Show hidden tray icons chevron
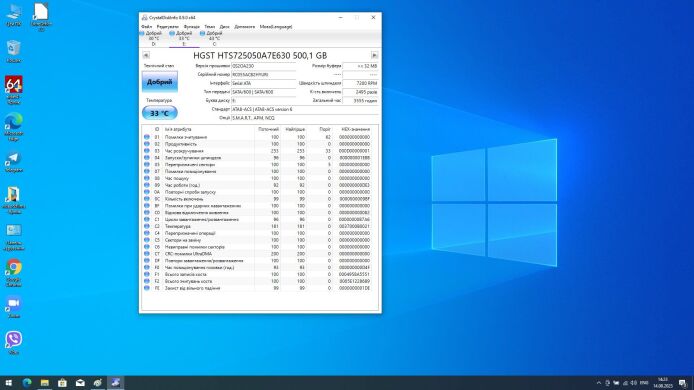This screenshot has width=694, height=390. click(598, 383)
